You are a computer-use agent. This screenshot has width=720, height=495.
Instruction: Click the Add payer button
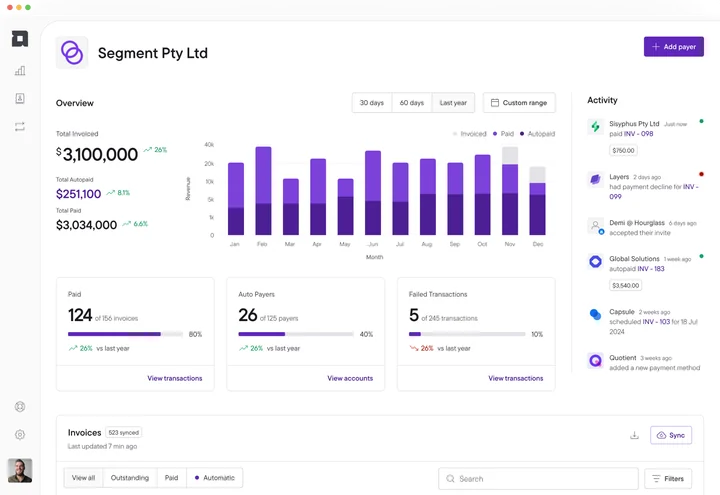[x=674, y=47]
